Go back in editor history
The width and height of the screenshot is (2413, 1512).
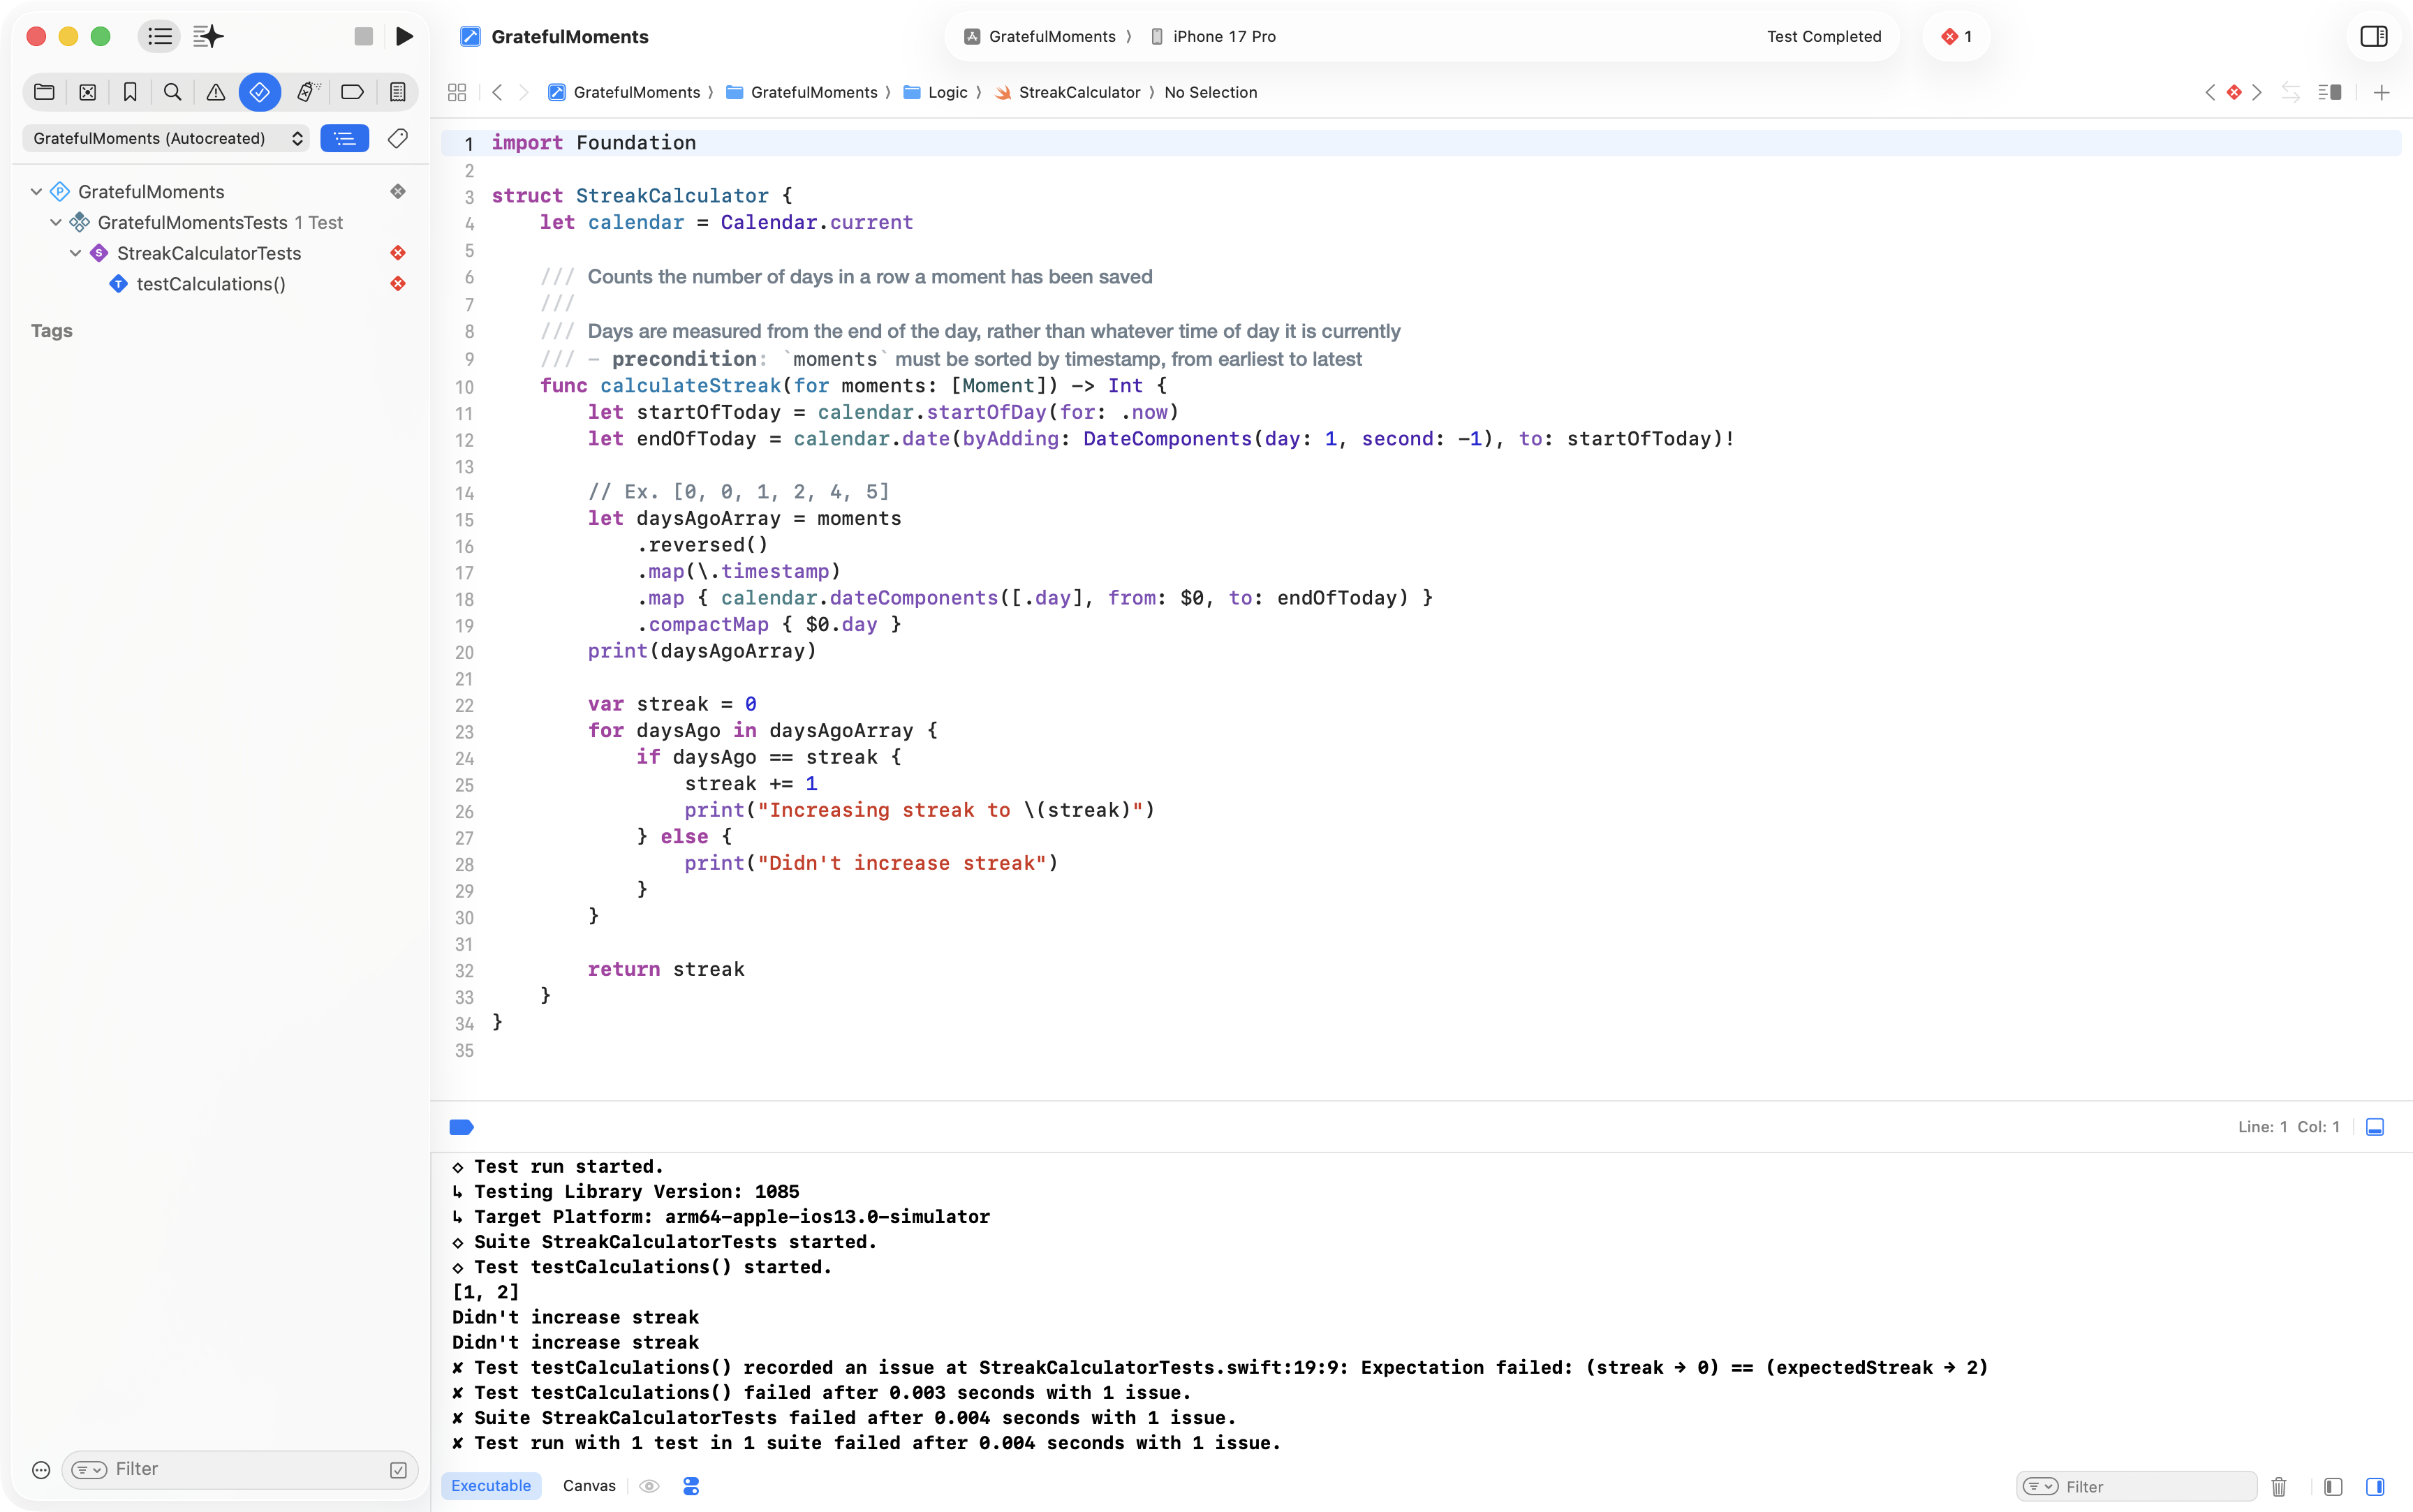pos(497,92)
